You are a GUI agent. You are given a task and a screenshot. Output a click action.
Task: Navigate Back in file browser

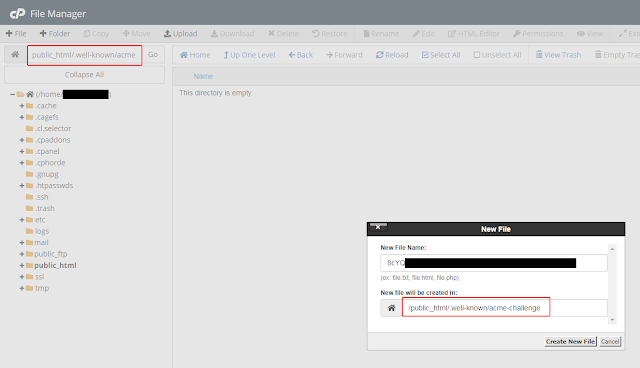301,55
